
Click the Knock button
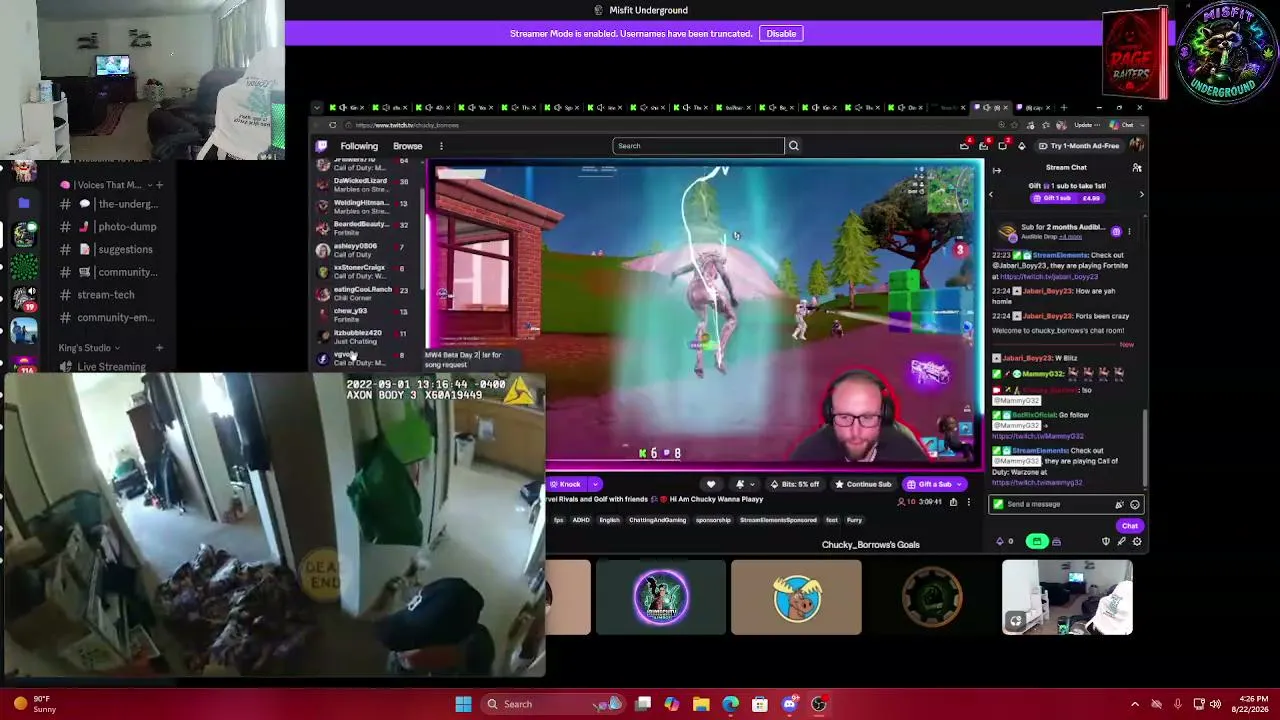click(565, 484)
